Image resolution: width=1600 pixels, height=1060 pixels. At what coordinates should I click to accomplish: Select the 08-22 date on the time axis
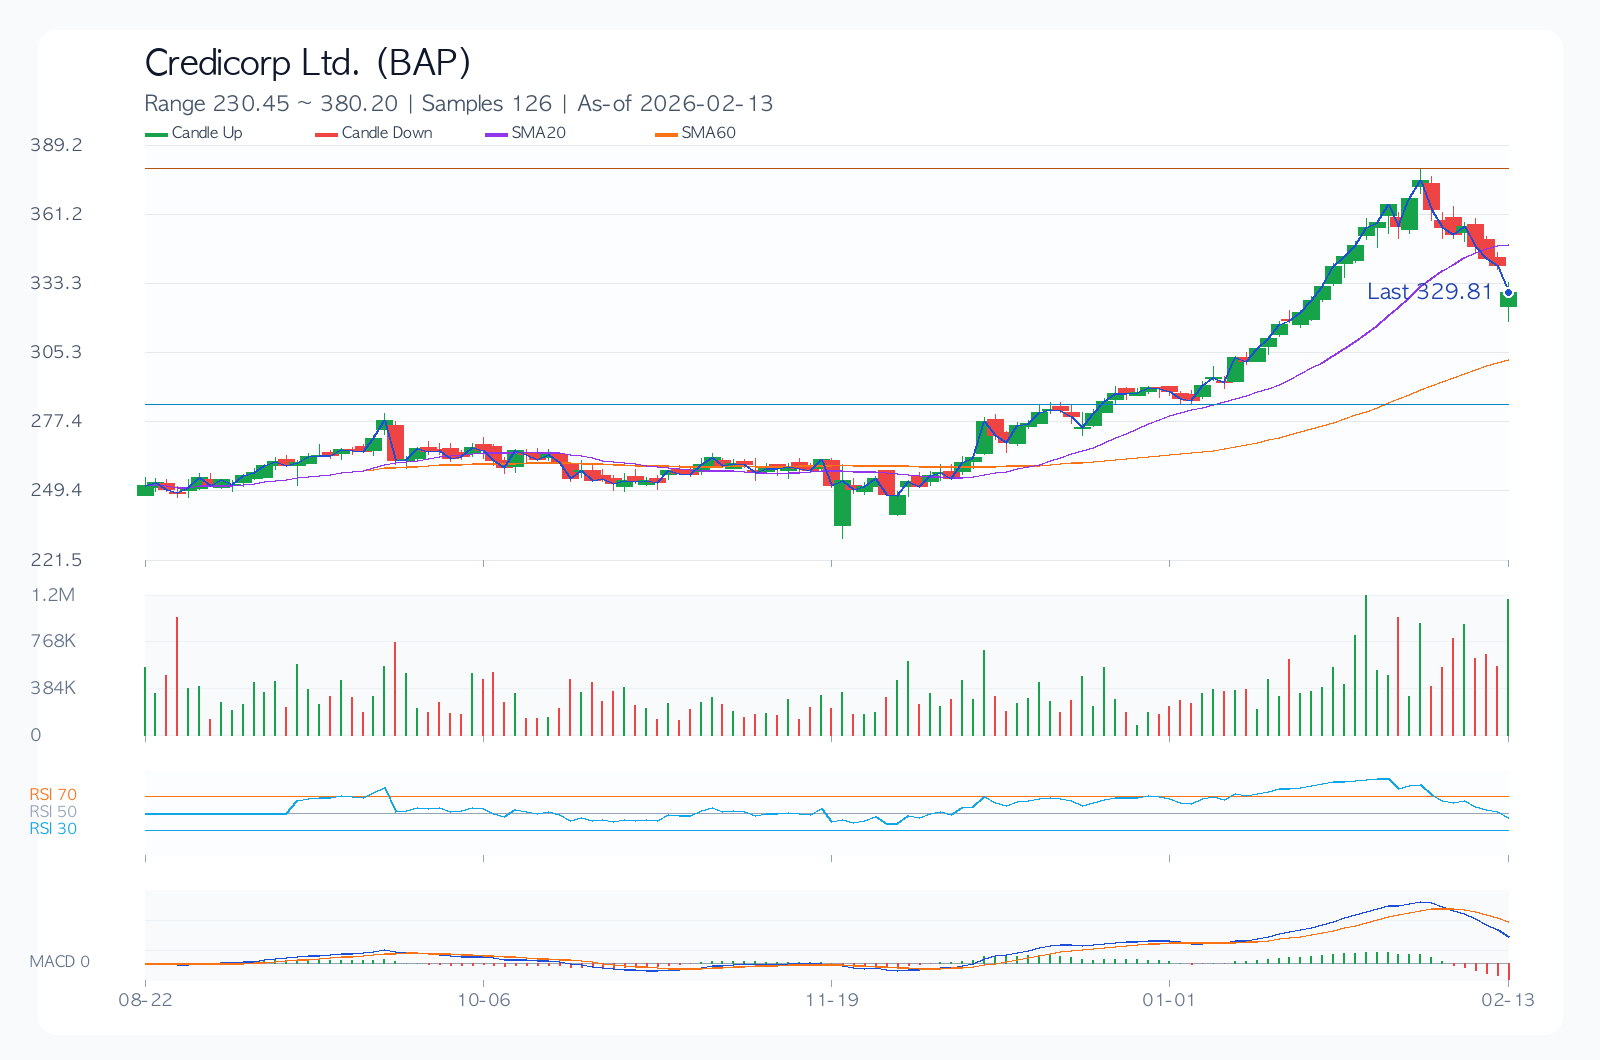(x=145, y=1000)
